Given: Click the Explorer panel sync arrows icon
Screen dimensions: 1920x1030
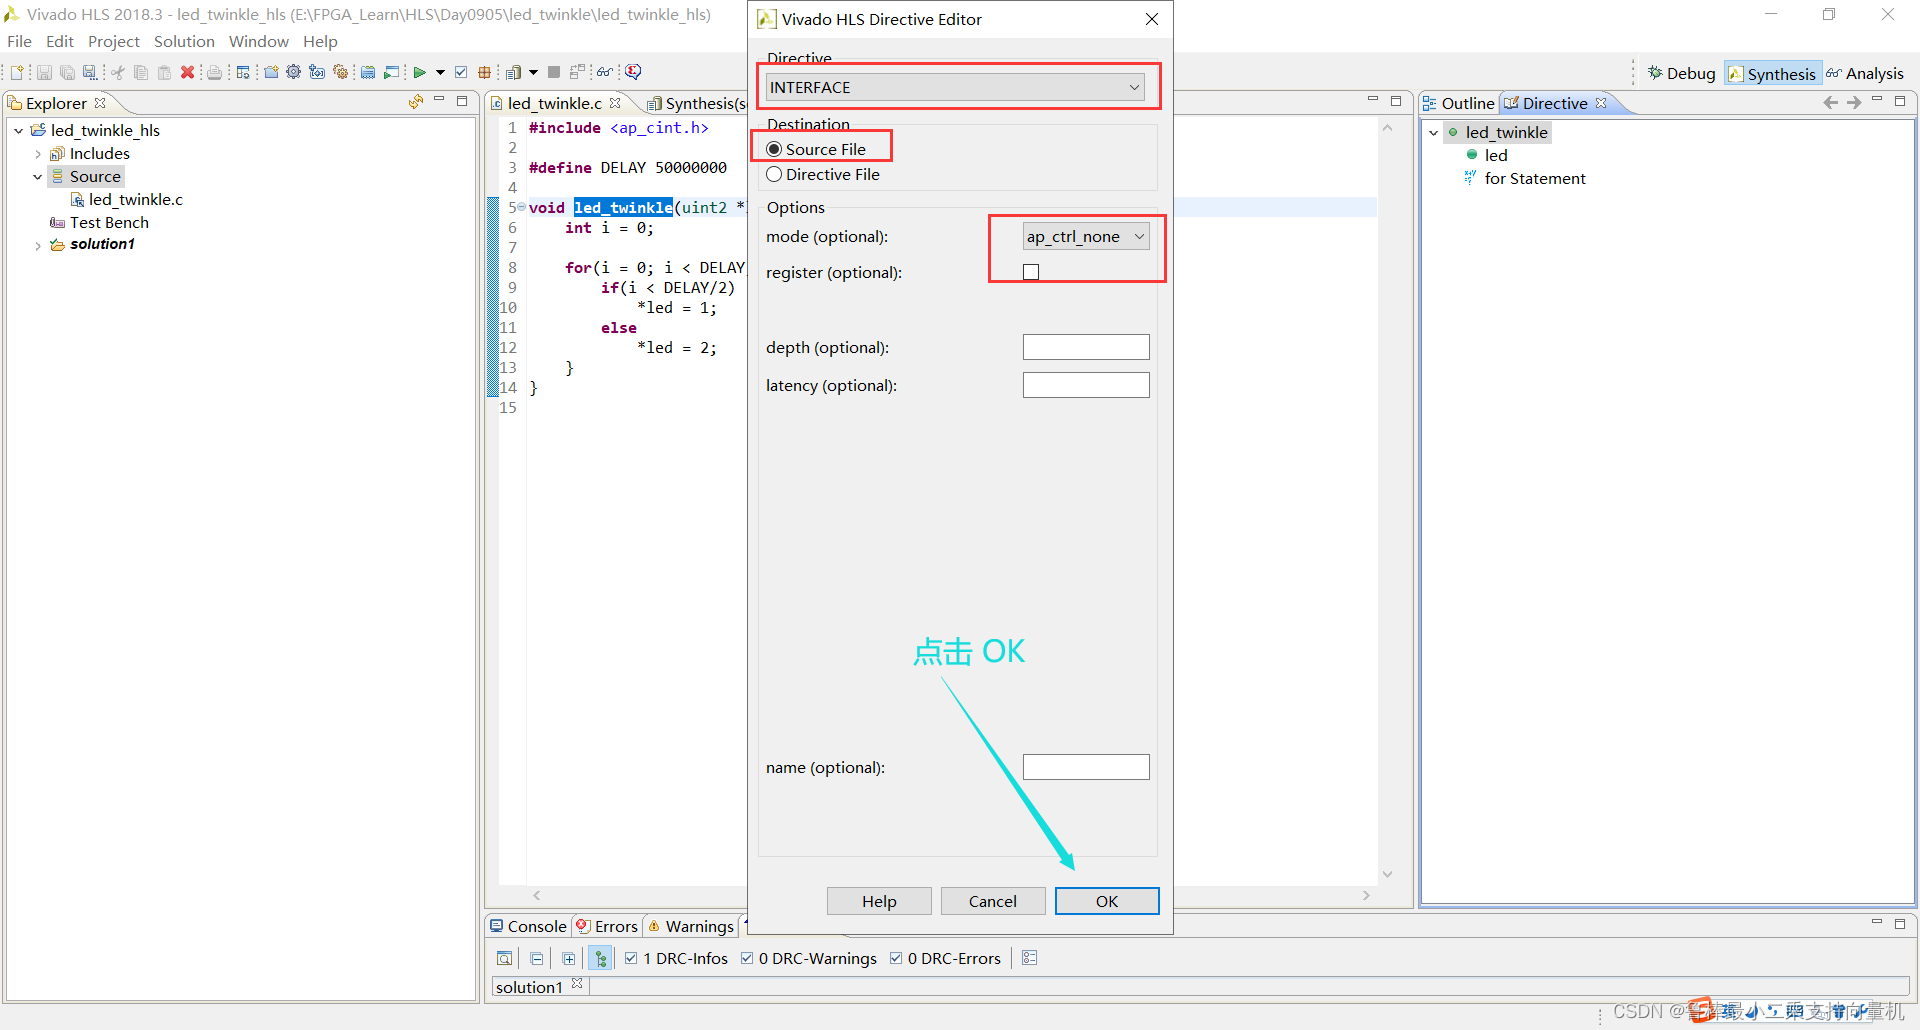Looking at the screenshot, I should click(416, 102).
